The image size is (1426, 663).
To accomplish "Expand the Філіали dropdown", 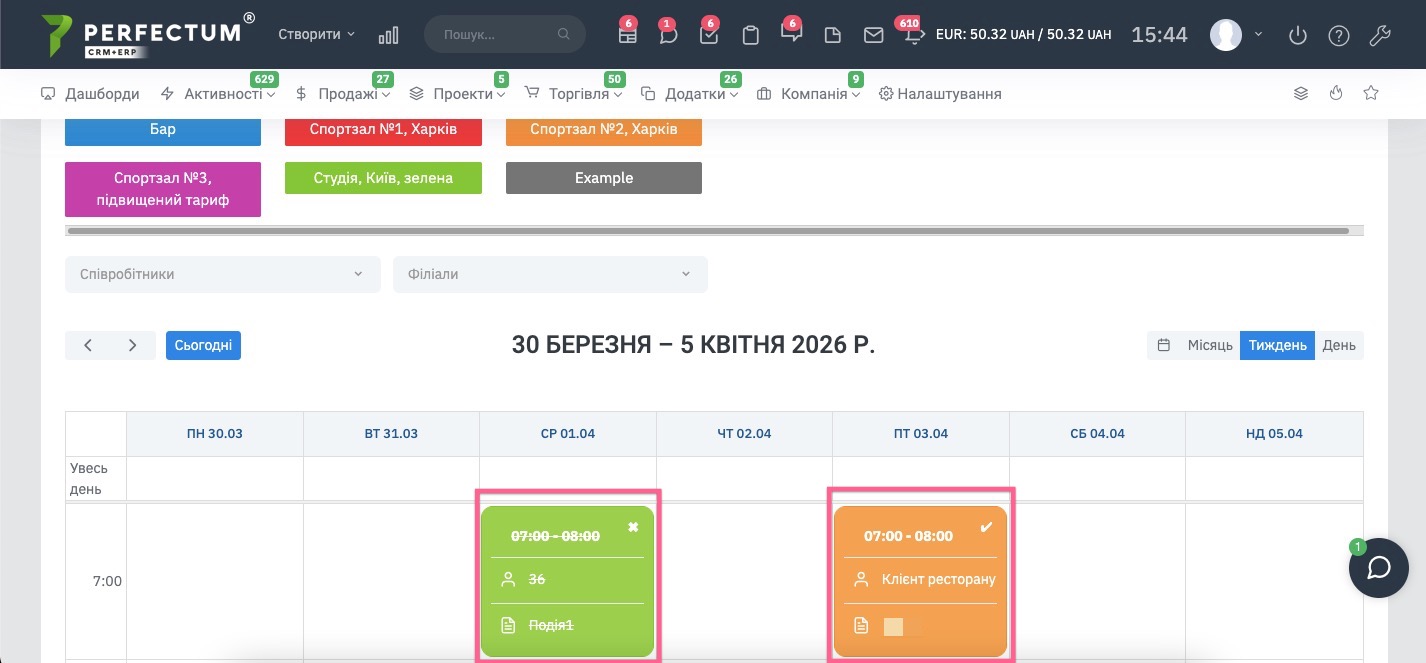I will [550, 274].
